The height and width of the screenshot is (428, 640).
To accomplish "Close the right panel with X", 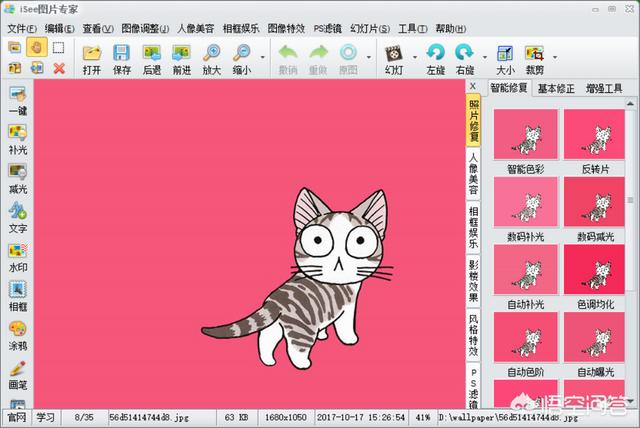I will 473,86.
